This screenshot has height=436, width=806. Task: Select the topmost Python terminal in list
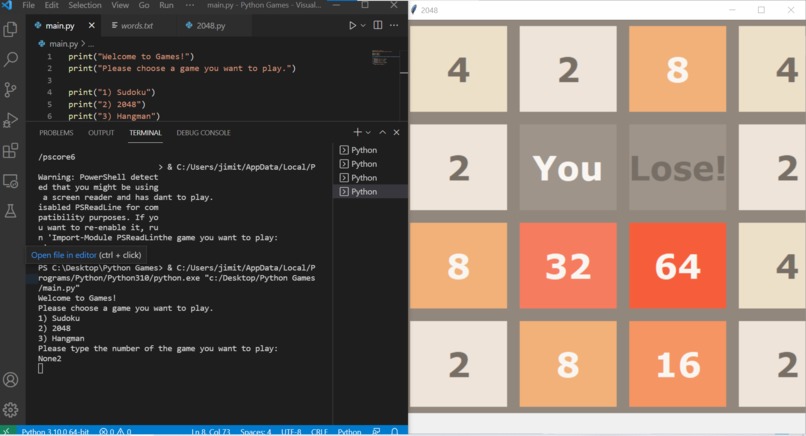370,150
